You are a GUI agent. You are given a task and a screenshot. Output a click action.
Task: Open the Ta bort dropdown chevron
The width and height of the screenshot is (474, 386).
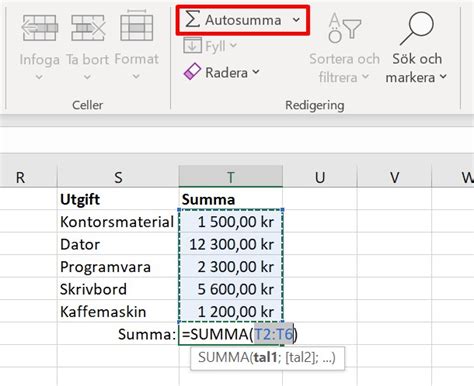(87, 77)
